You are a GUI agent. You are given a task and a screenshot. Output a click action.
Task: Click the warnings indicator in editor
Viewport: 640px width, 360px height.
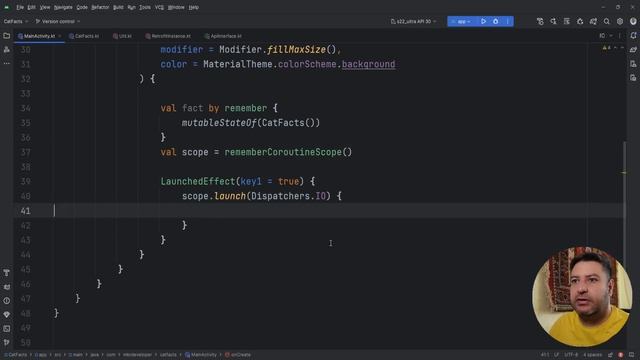[x=607, y=48]
